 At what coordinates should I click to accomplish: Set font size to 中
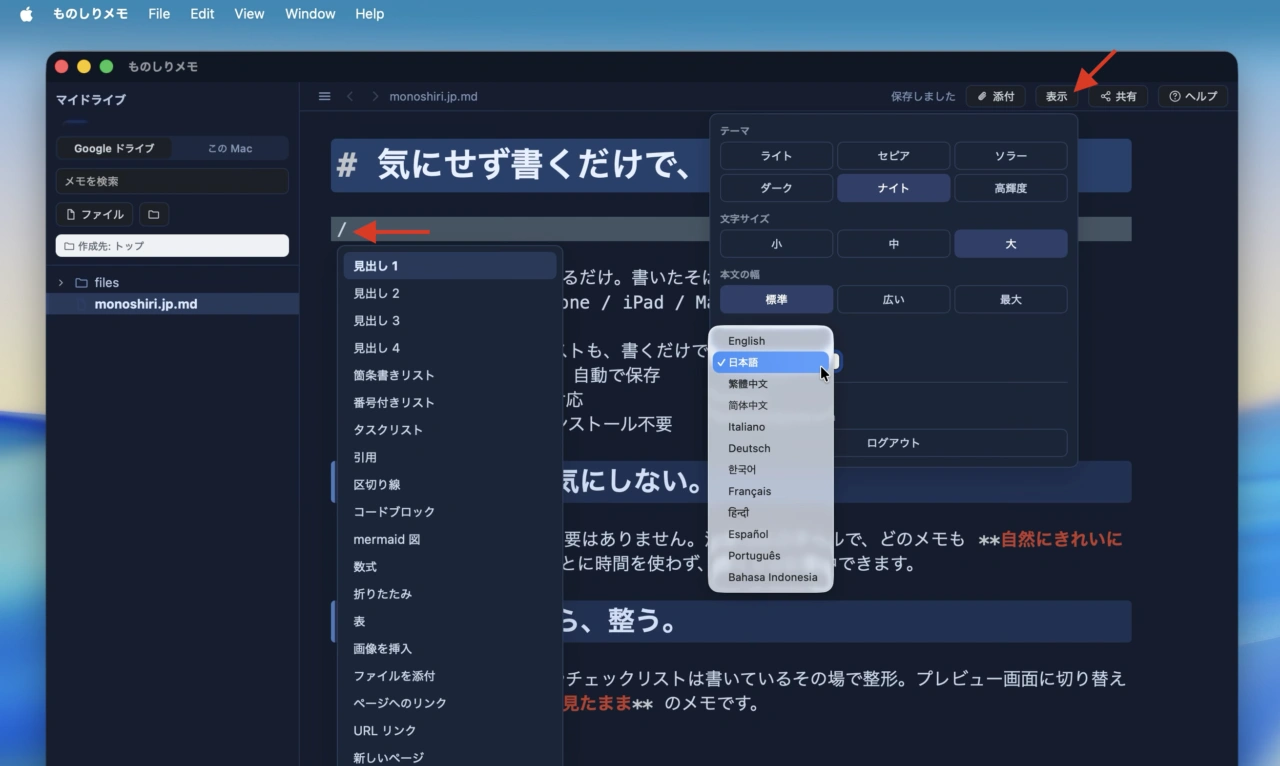(893, 244)
